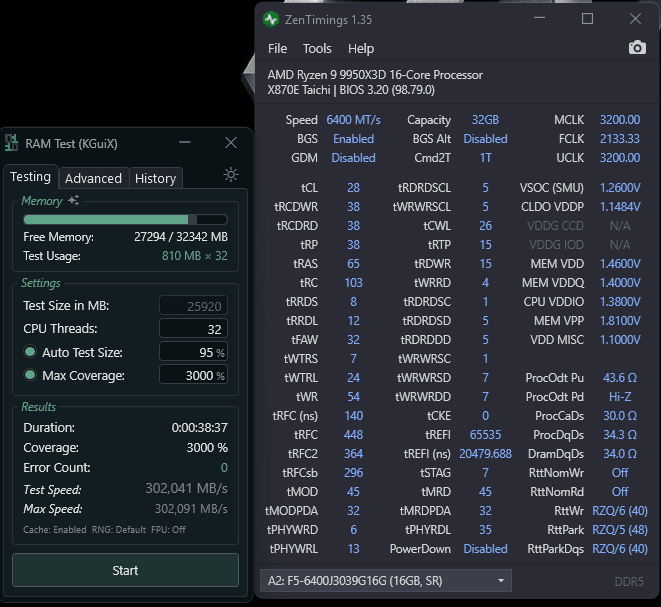Switch to the History tab
Viewport: 661px width, 607px height.
[156, 178]
